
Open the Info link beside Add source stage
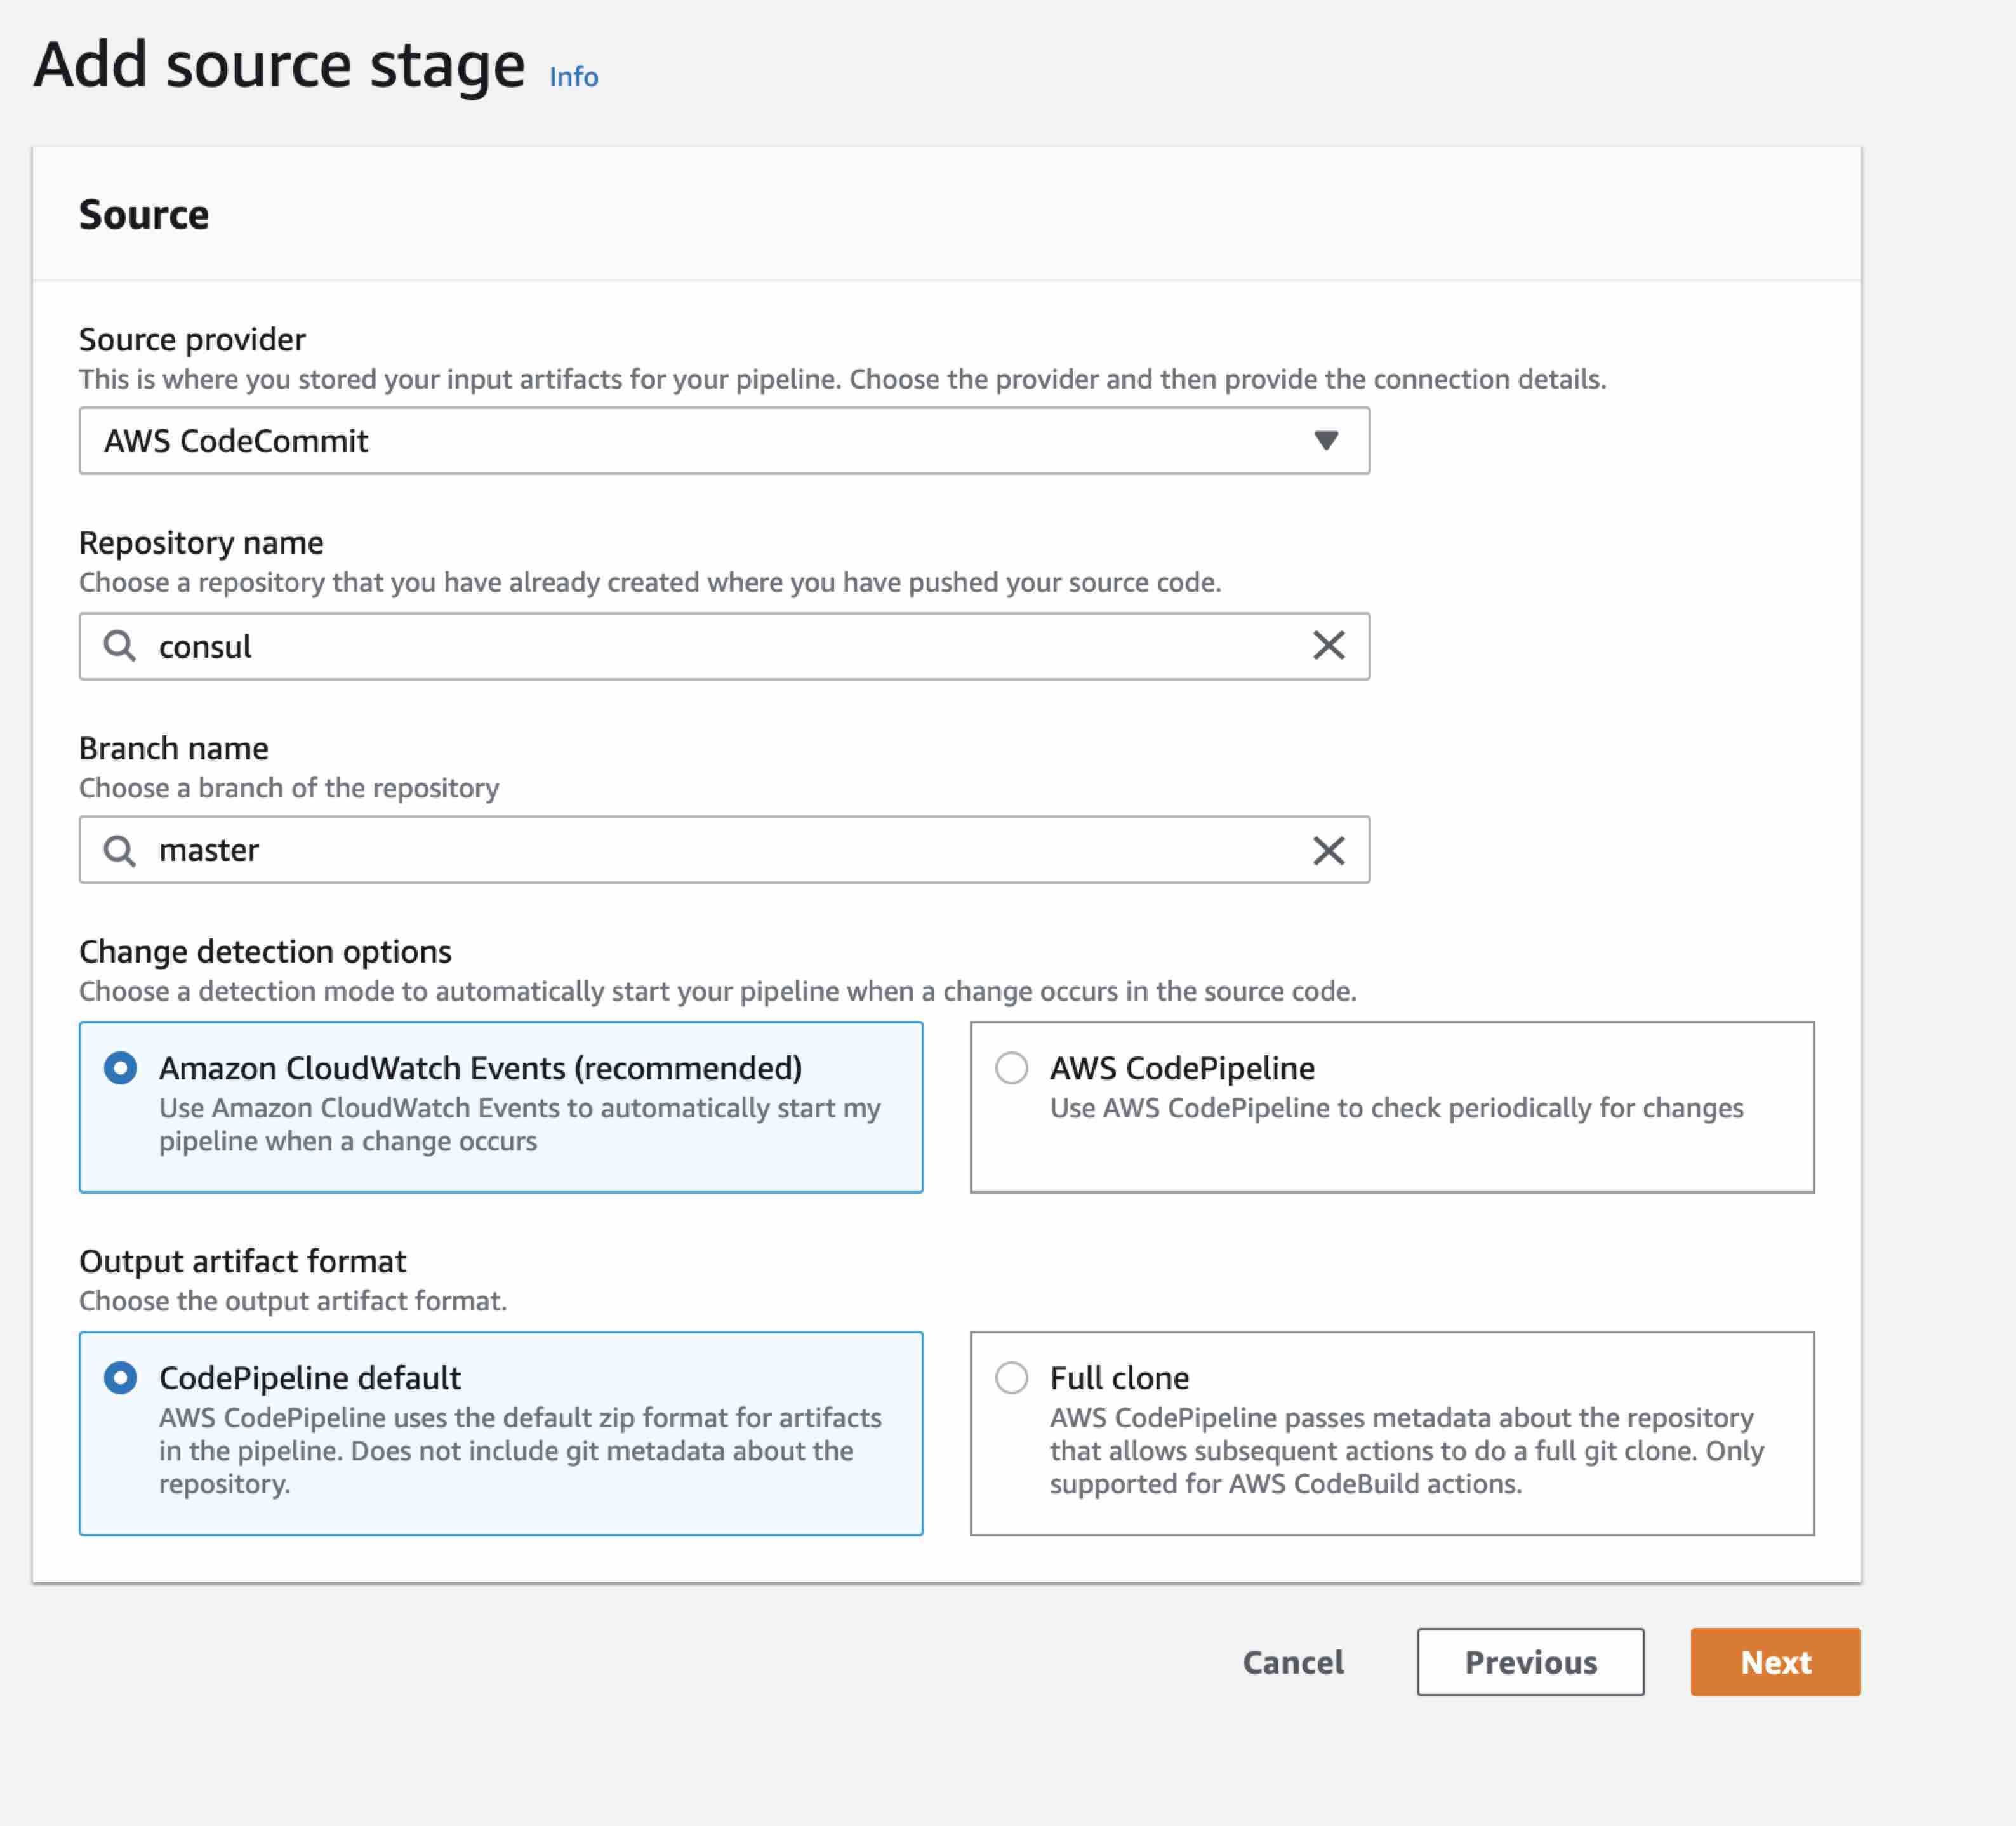pos(573,77)
